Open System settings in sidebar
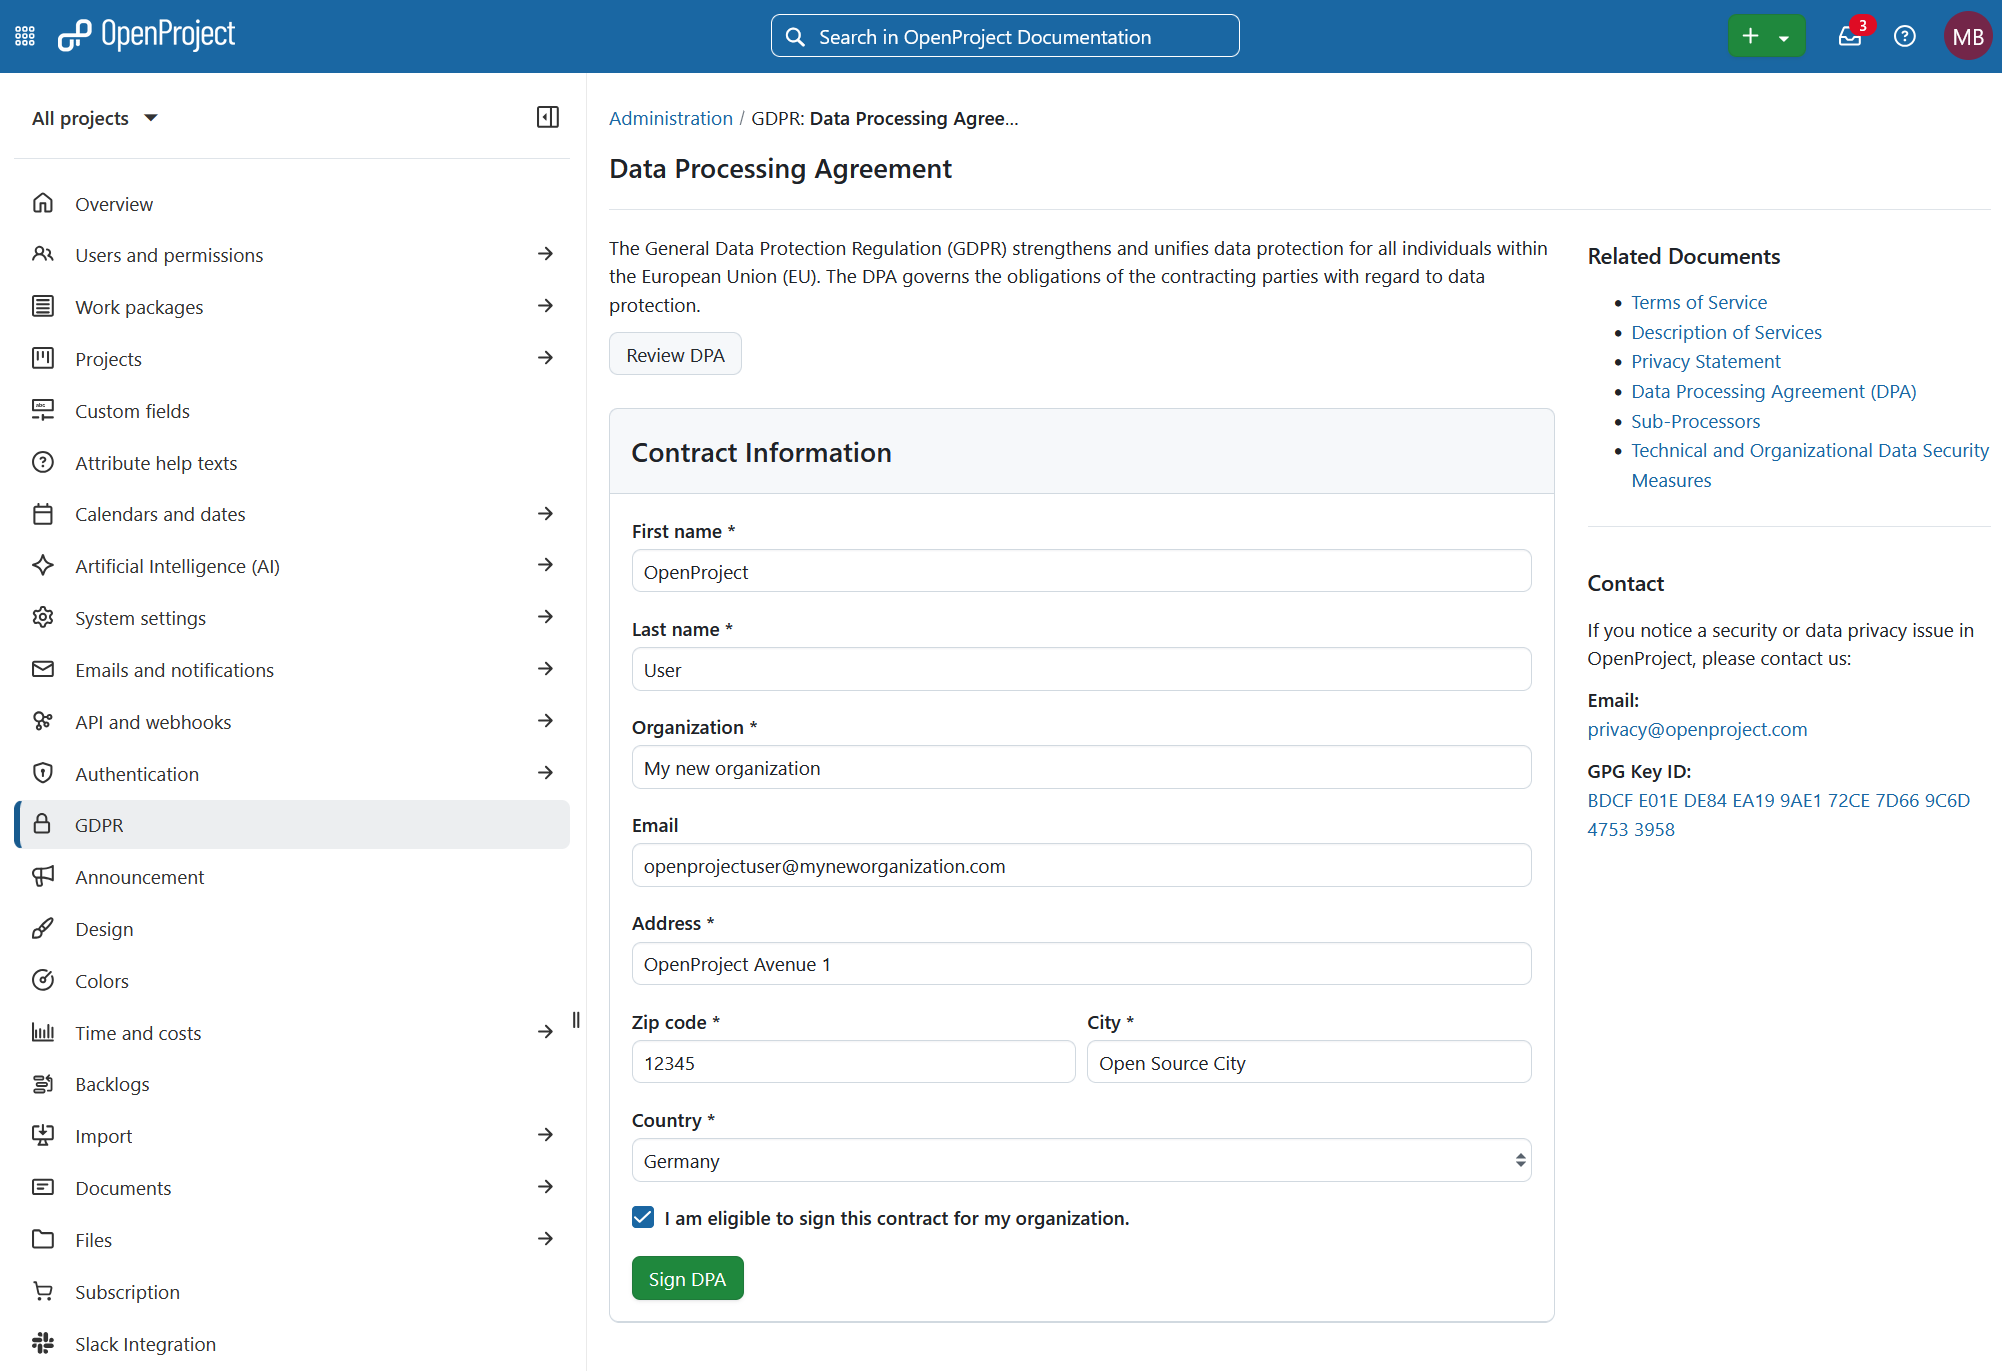 [x=140, y=618]
